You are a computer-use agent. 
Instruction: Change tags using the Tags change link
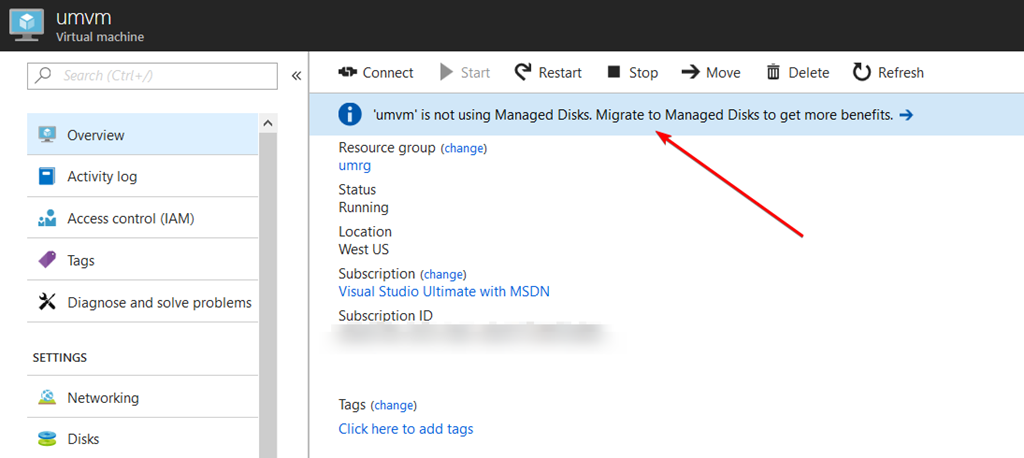point(394,405)
